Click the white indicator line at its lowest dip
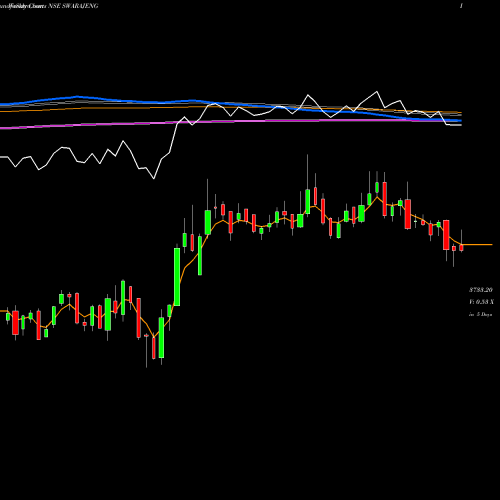Viewport: 500px width, 500px height. point(154,178)
